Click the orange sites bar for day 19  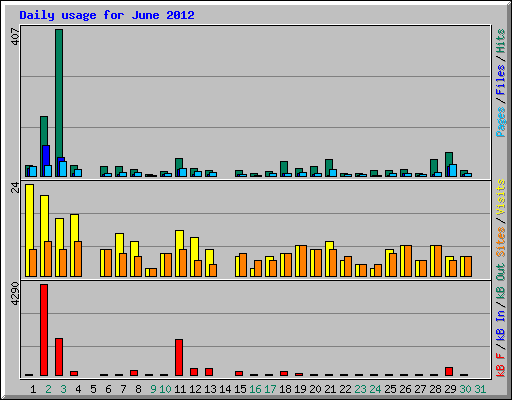click(x=303, y=261)
